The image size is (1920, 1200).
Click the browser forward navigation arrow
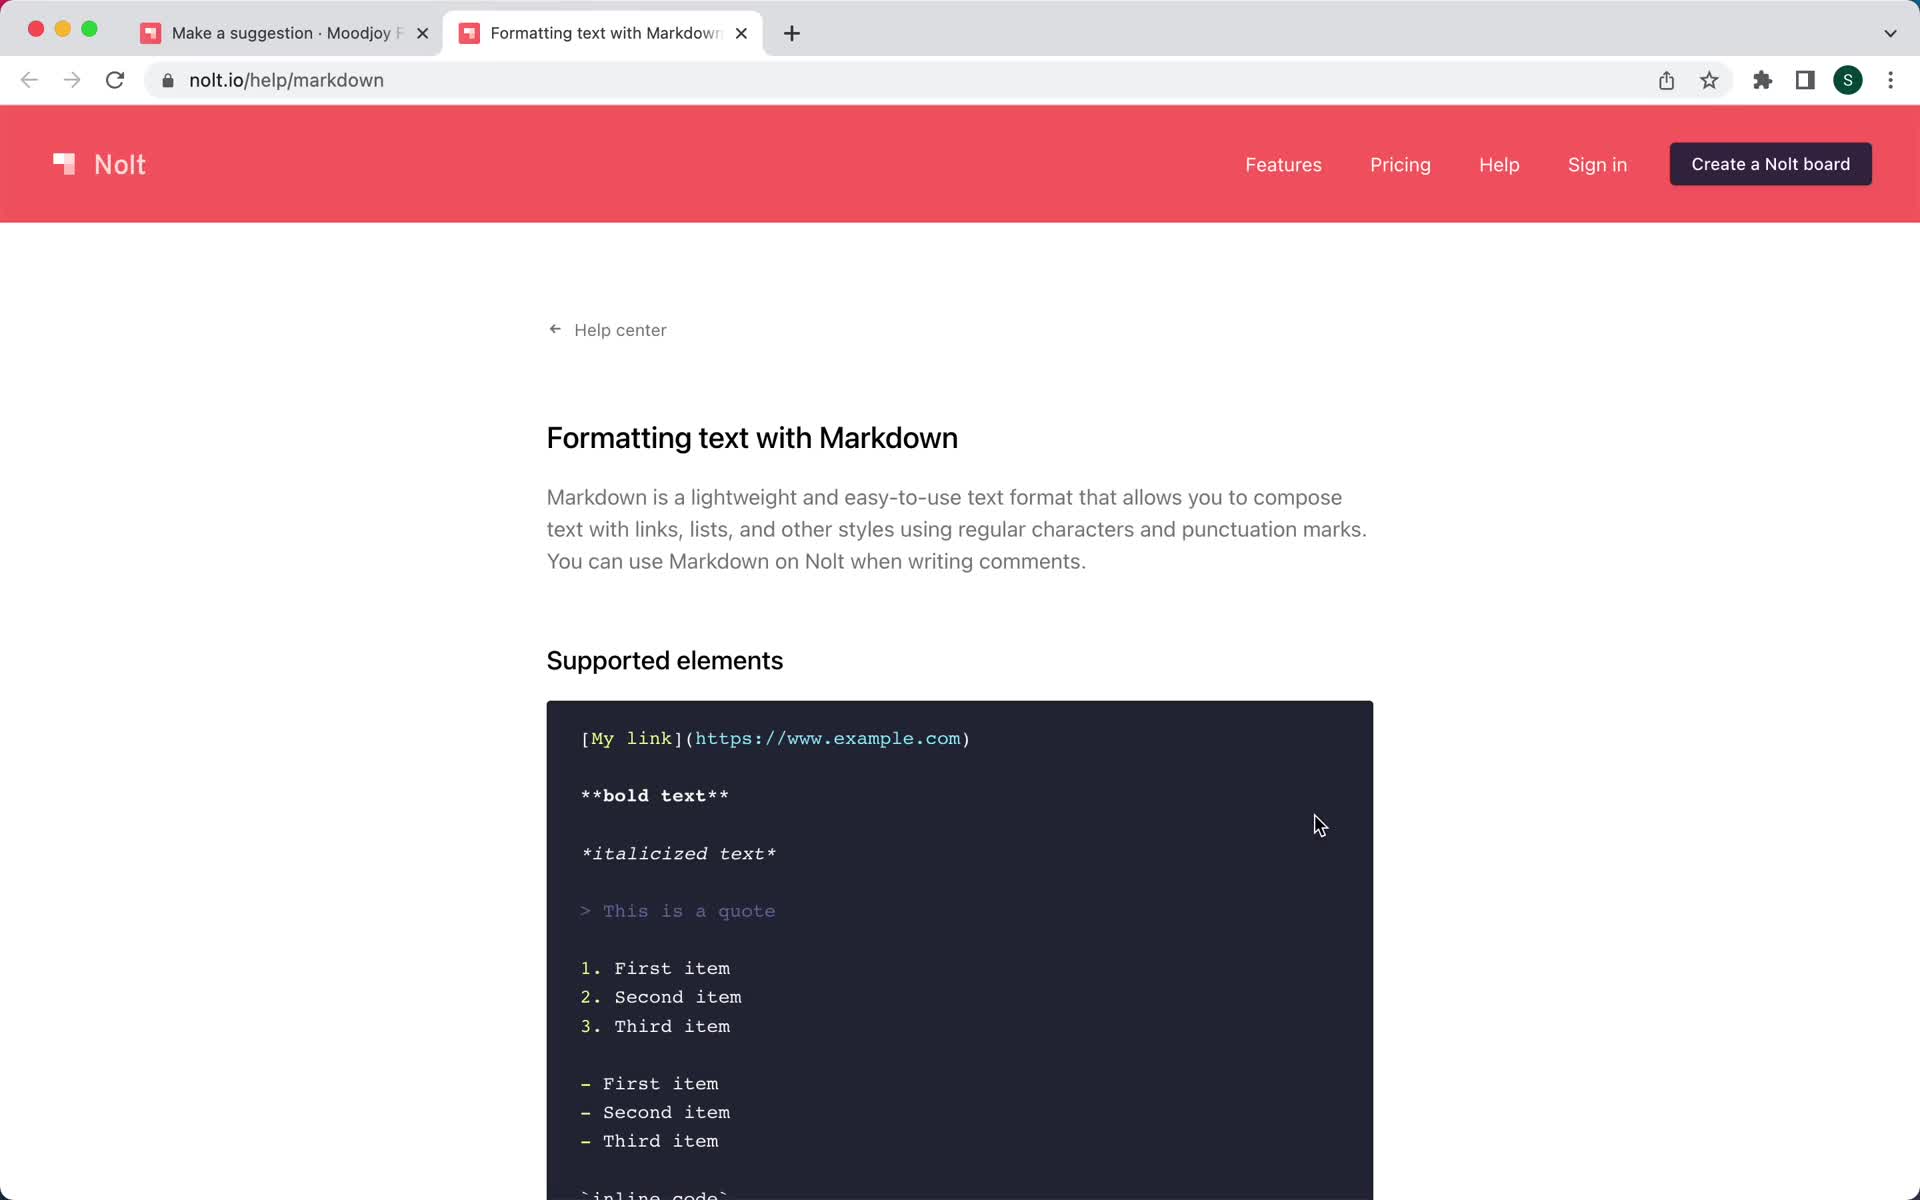(x=70, y=79)
